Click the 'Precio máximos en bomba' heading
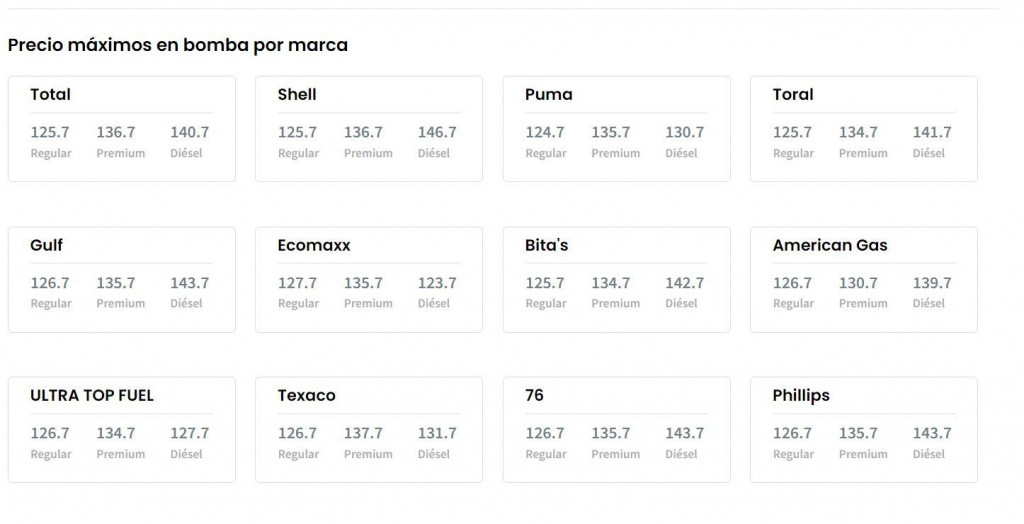1024x524 pixels. click(x=178, y=45)
